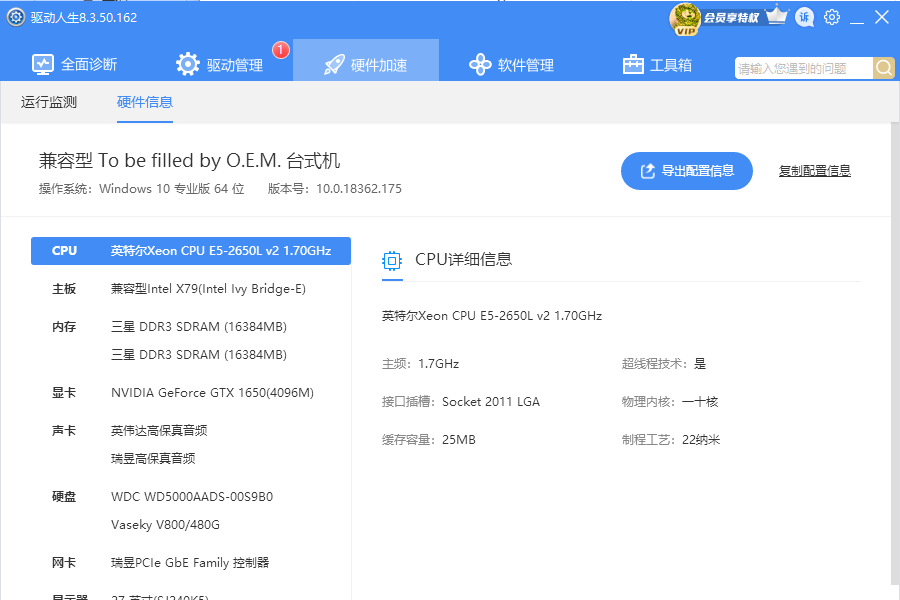The width and height of the screenshot is (900, 600).
Task: Select 瑞昱高保真音频 sound card entry
Action: [x=153, y=459]
